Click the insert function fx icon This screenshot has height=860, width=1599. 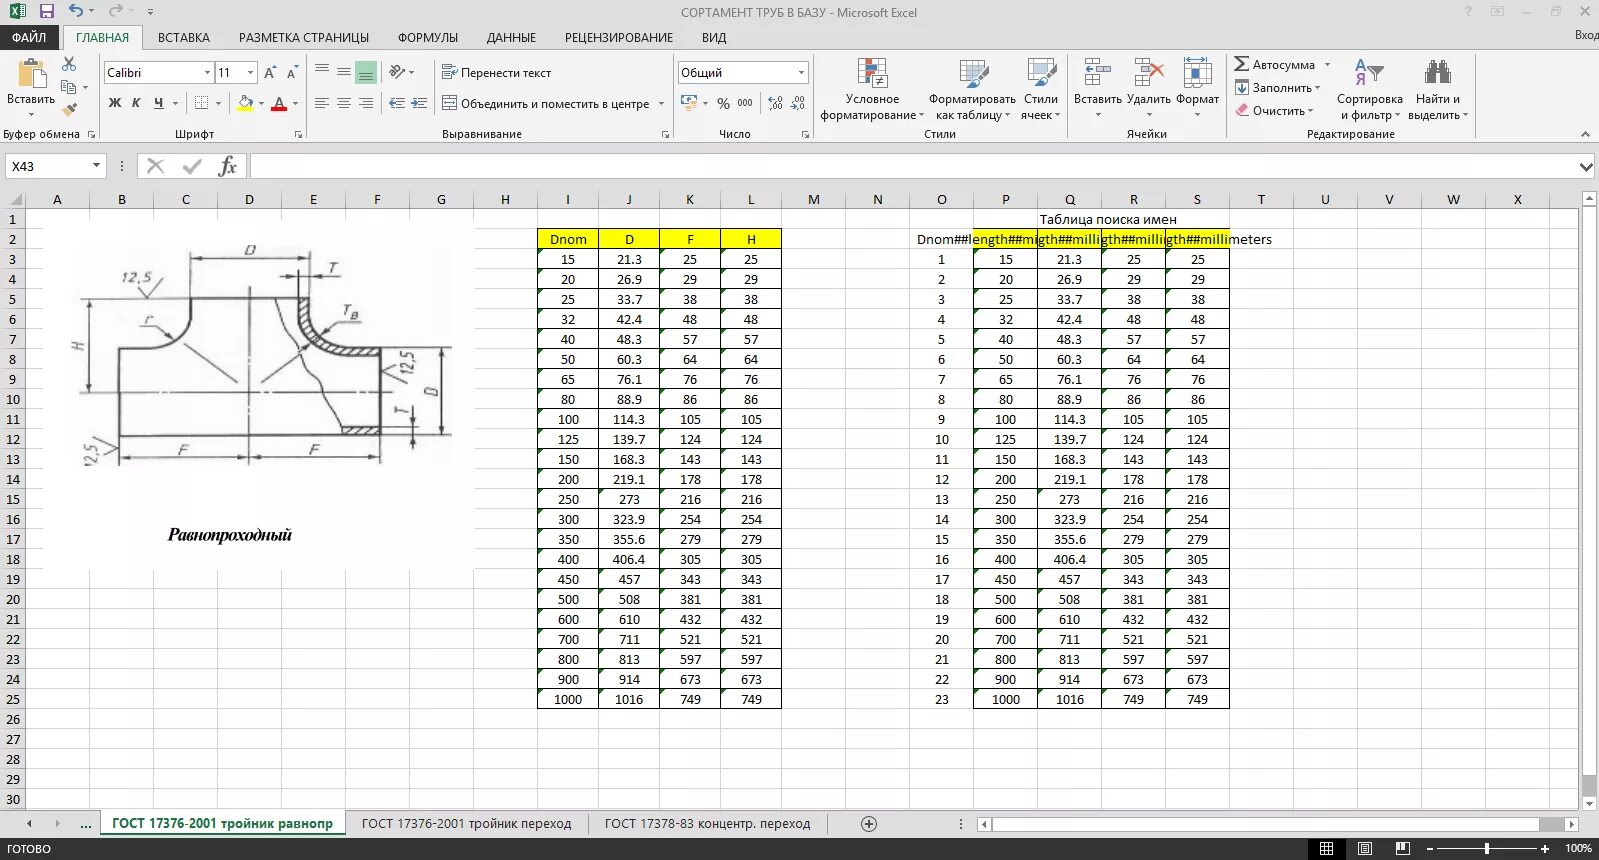click(x=227, y=166)
